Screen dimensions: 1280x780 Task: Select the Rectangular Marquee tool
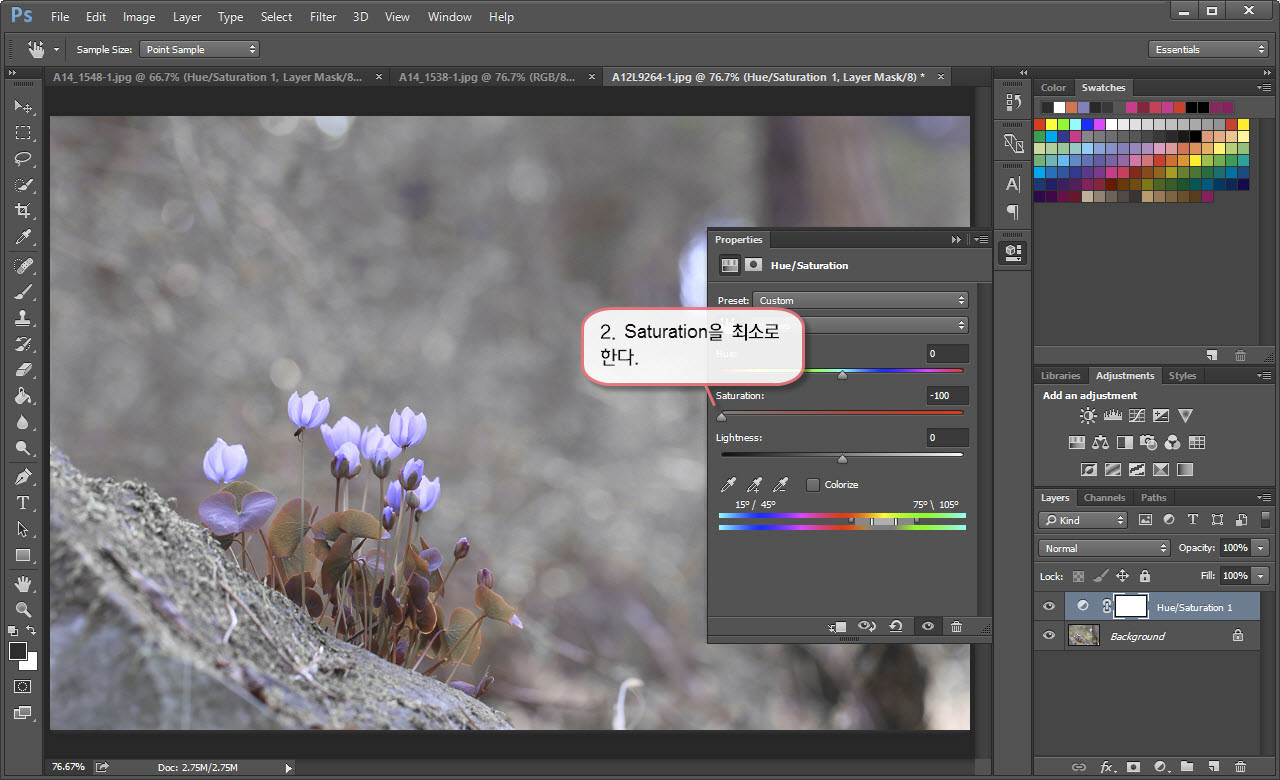tap(23, 132)
